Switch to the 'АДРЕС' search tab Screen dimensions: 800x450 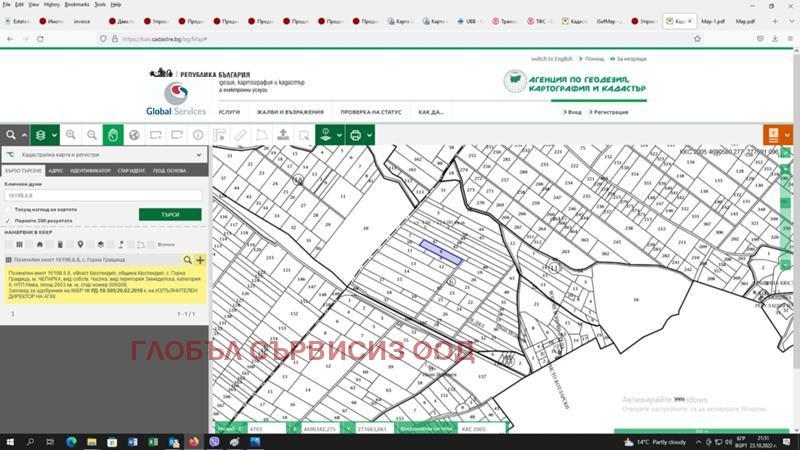(55, 171)
